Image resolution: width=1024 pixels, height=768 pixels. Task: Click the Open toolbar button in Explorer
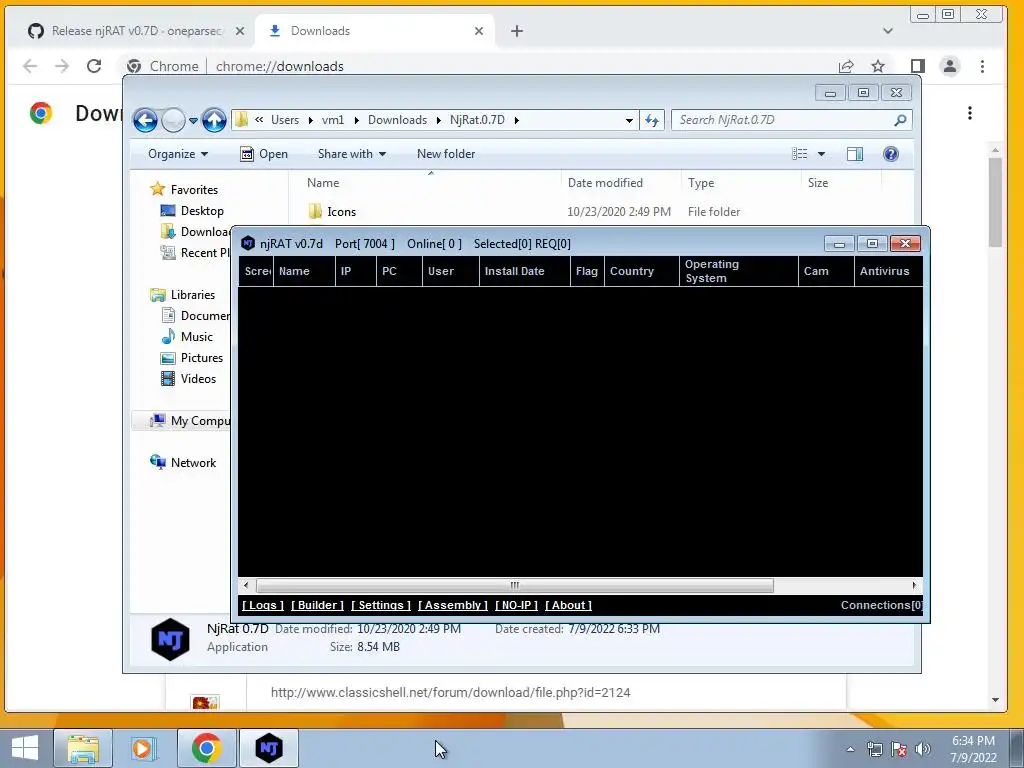[264, 154]
